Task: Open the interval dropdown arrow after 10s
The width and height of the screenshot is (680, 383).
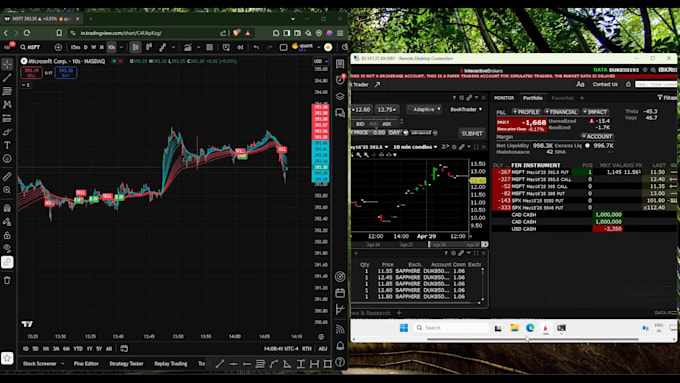Action: 121,47
